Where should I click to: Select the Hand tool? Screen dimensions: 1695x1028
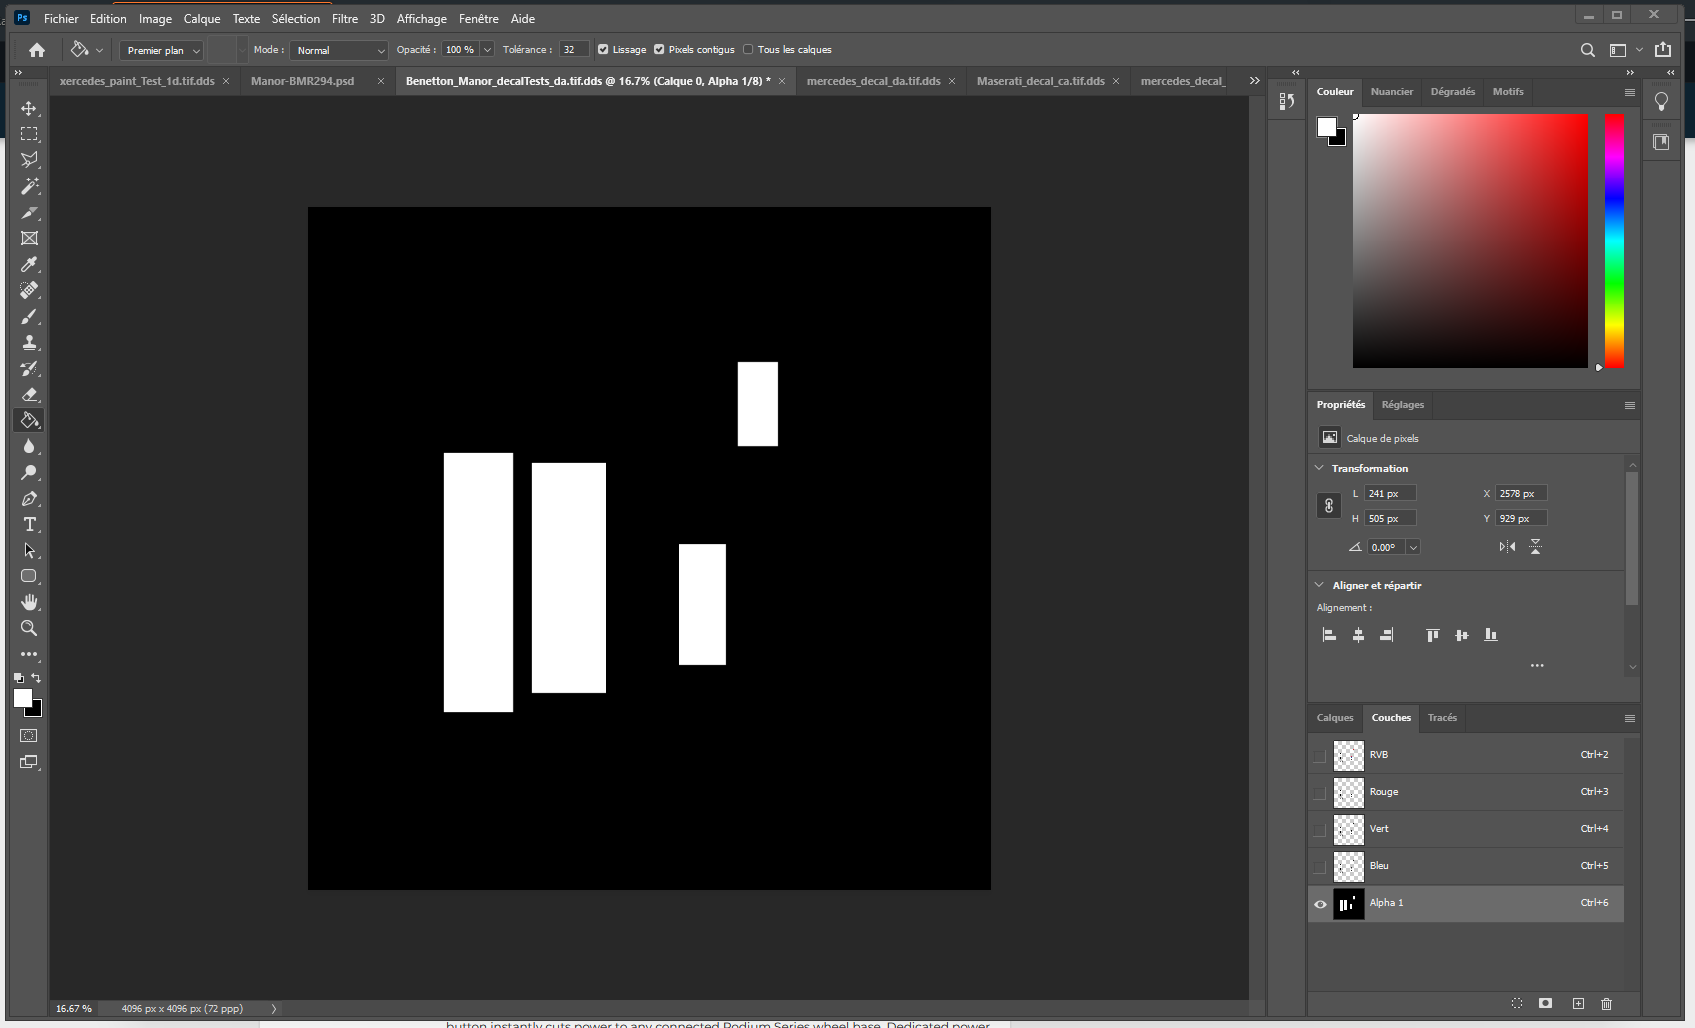[x=29, y=602]
